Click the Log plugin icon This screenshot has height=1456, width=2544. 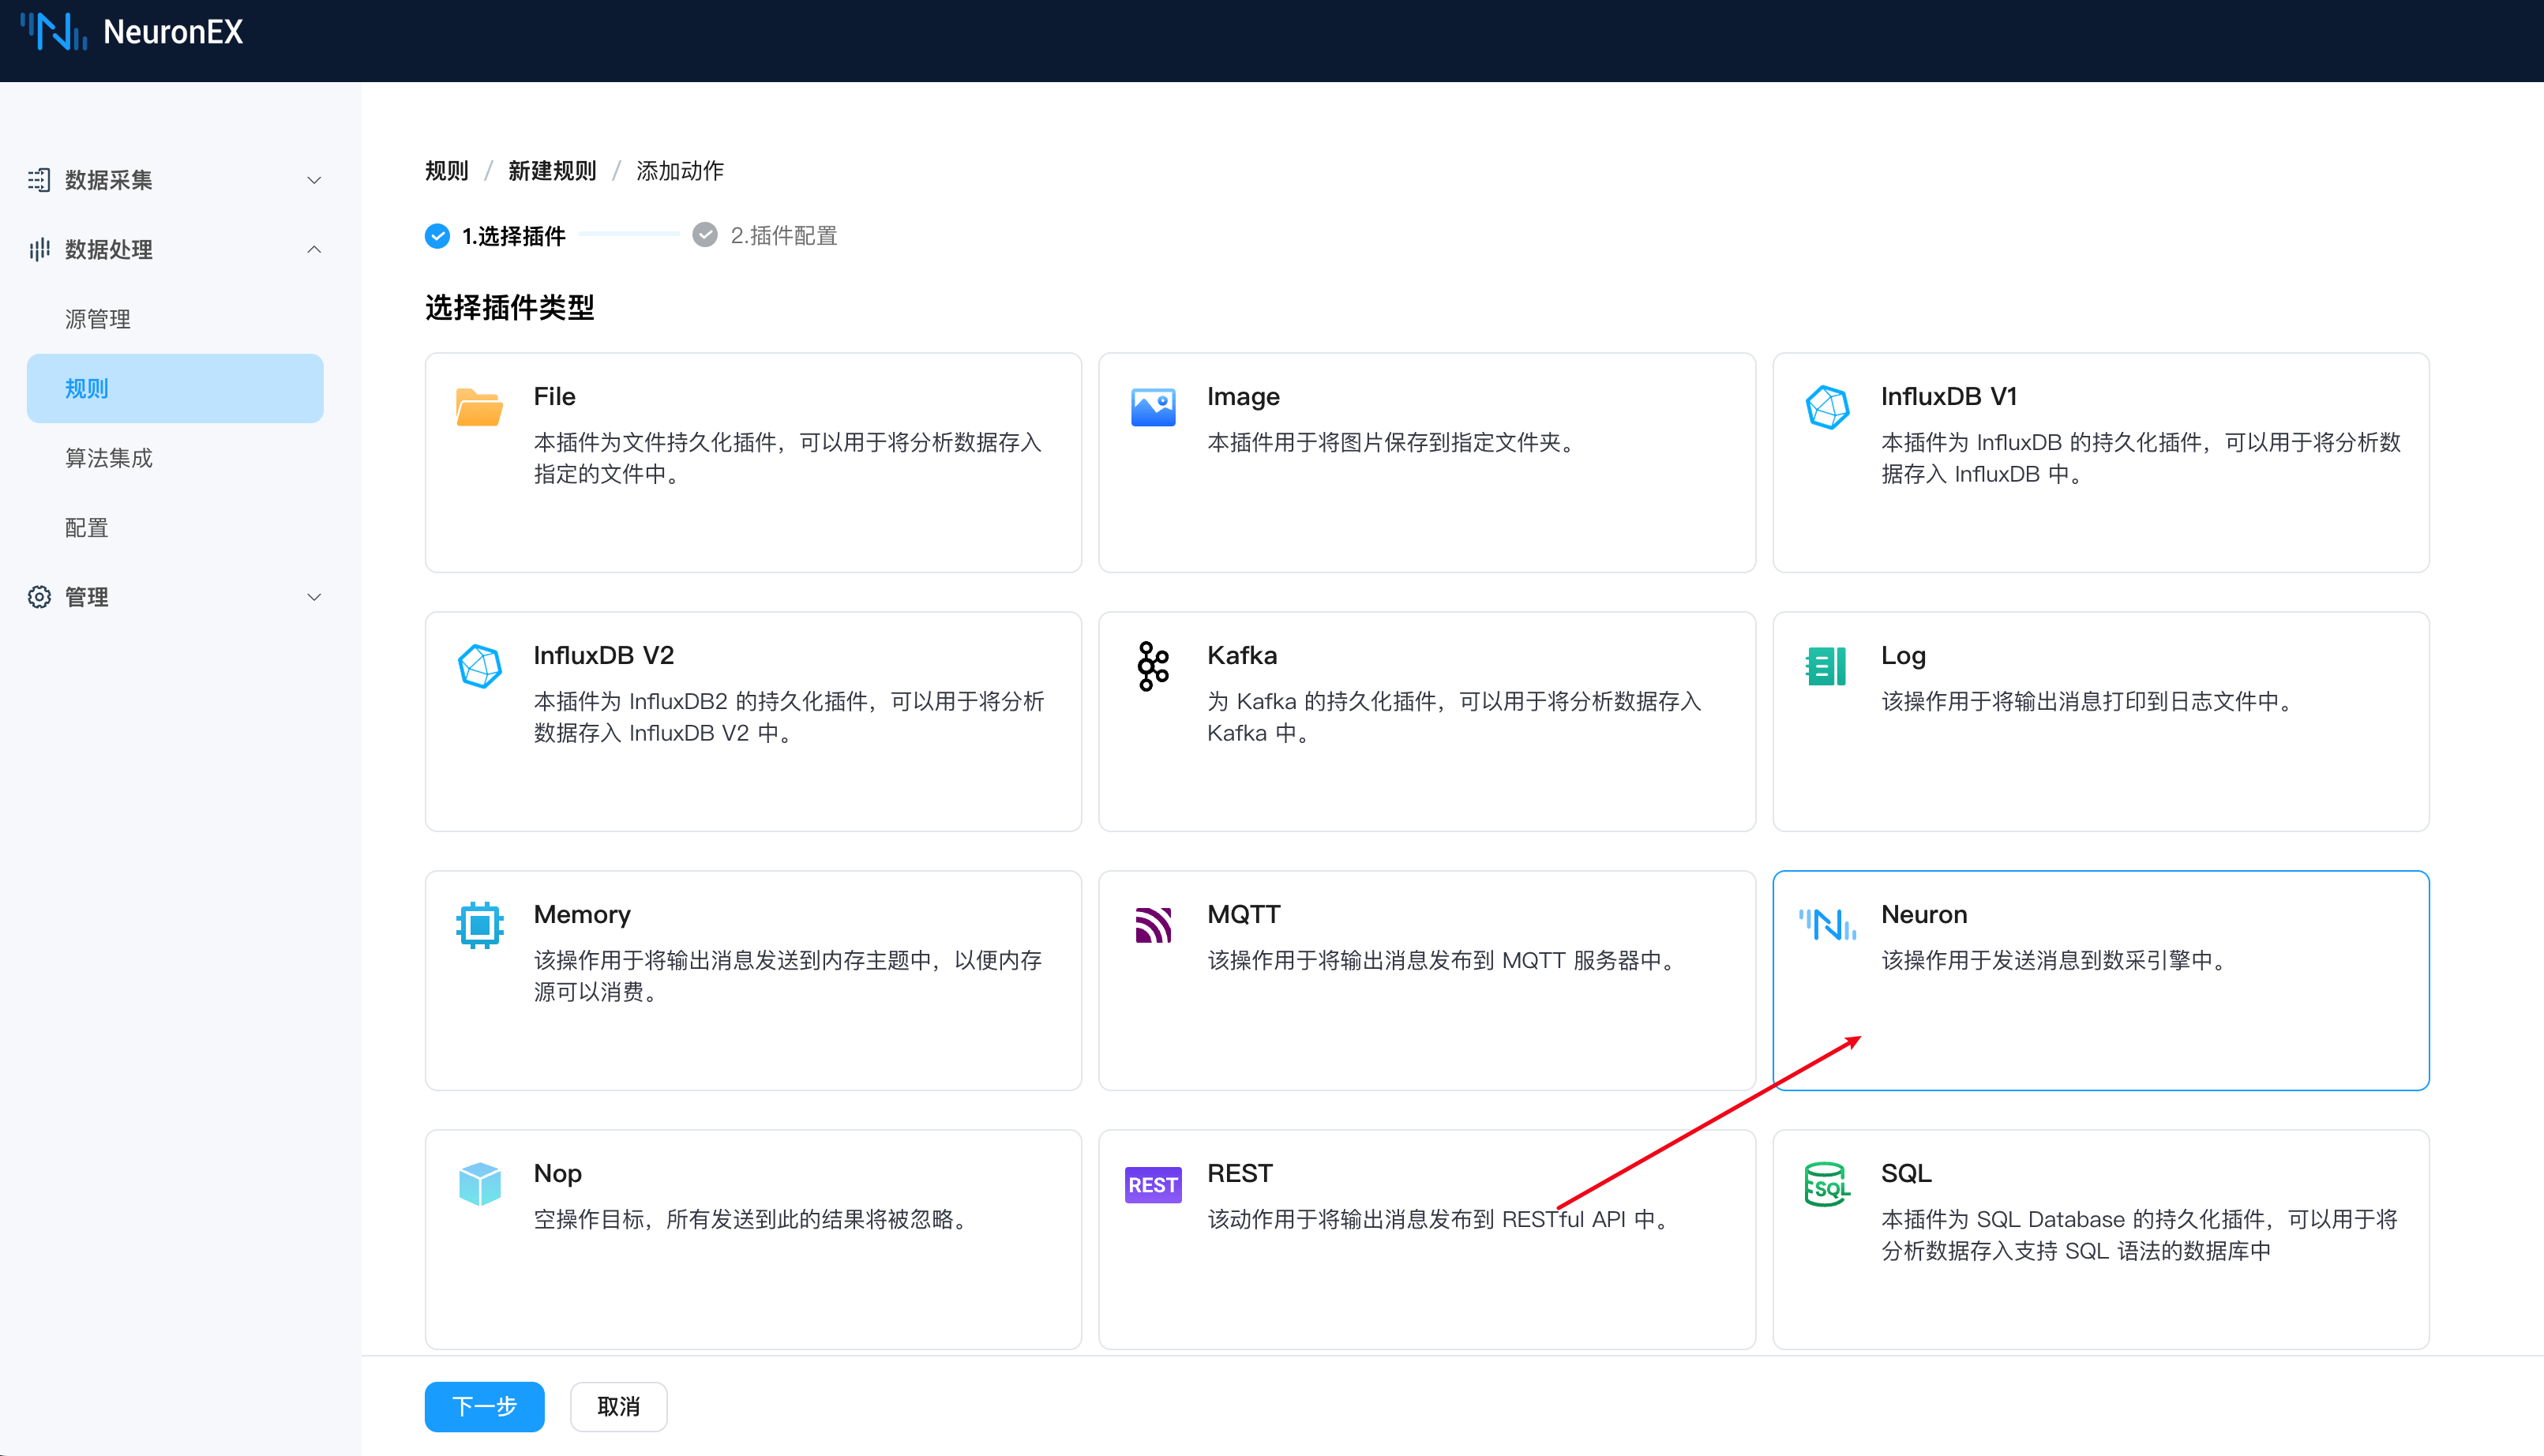click(x=1826, y=666)
